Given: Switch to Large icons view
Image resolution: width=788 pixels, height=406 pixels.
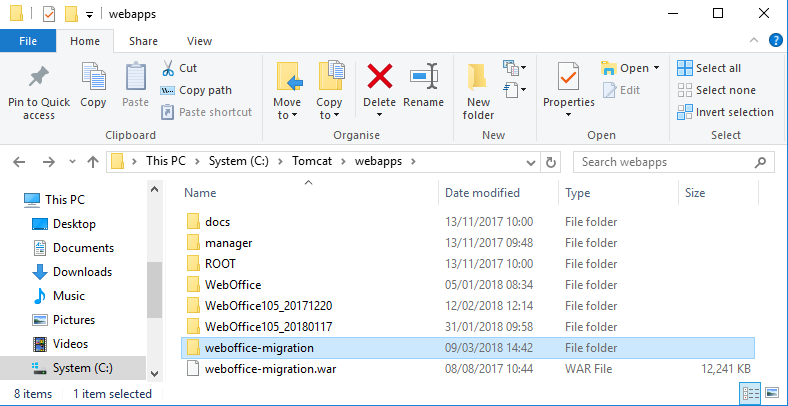Looking at the screenshot, I should click(771, 392).
